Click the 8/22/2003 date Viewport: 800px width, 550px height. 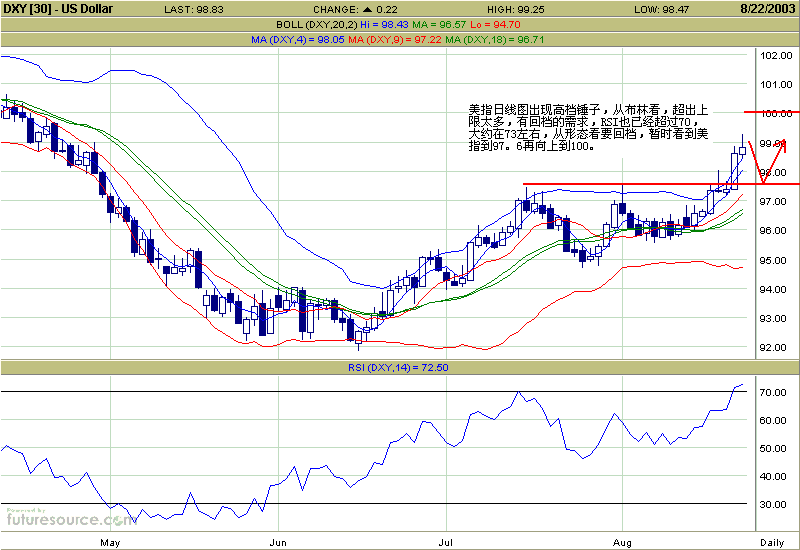point(768,9)
